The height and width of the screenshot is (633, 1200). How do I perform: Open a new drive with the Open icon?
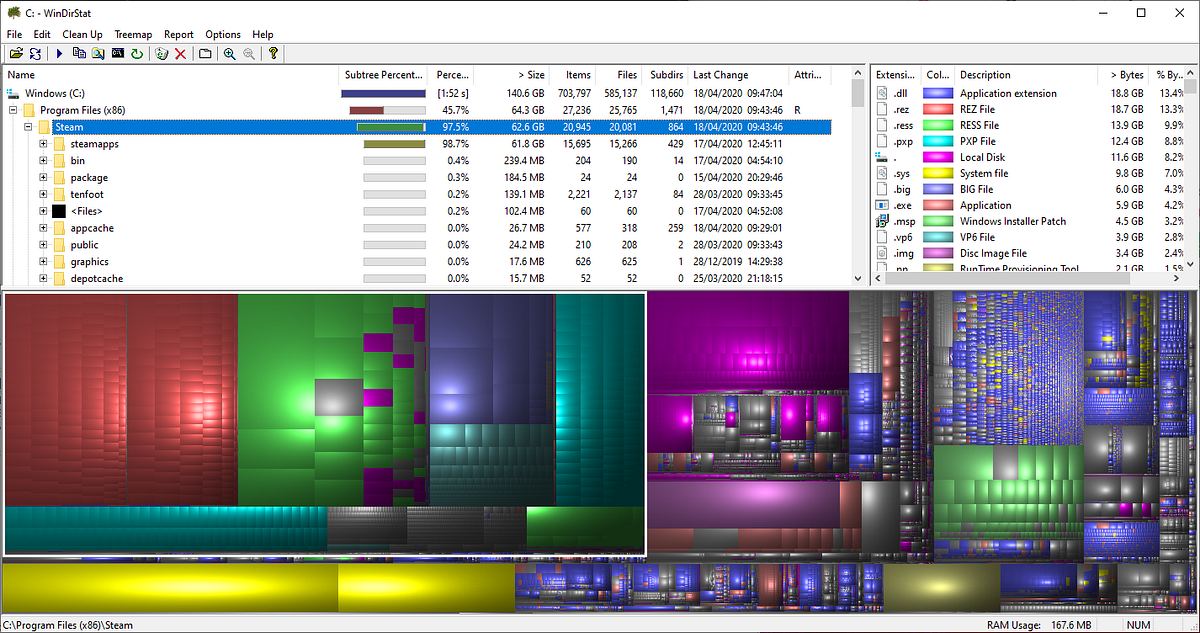click(17, 53)
